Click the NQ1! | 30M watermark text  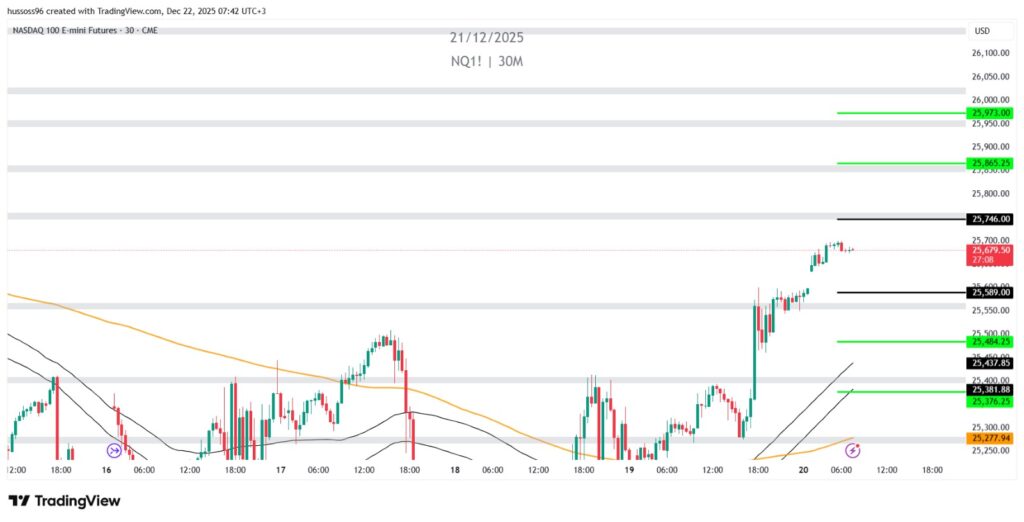(x=486, y=61)
